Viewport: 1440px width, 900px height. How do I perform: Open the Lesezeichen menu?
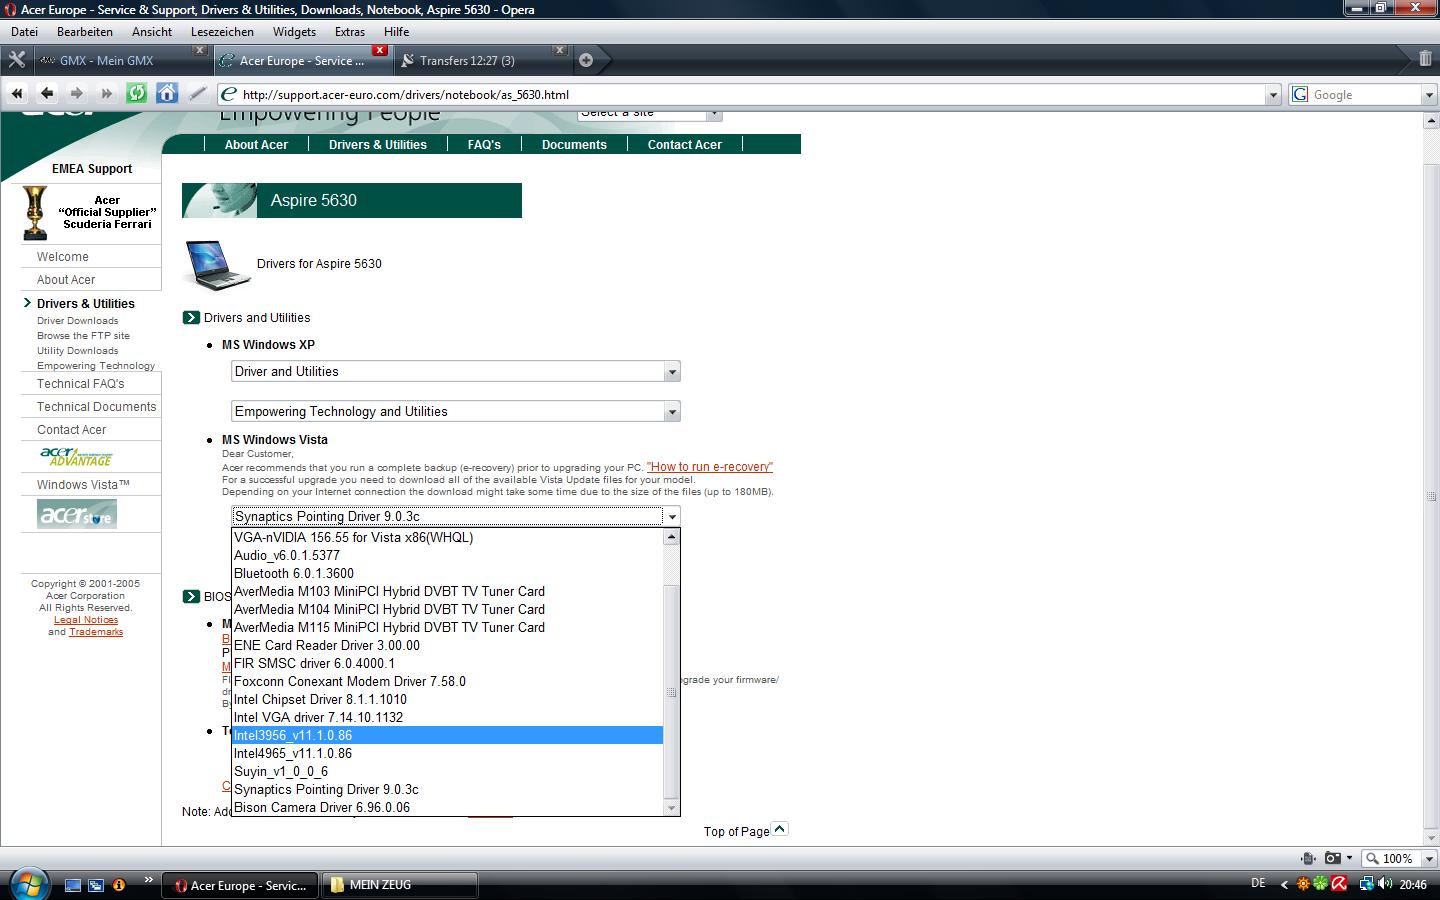(222, 31)
